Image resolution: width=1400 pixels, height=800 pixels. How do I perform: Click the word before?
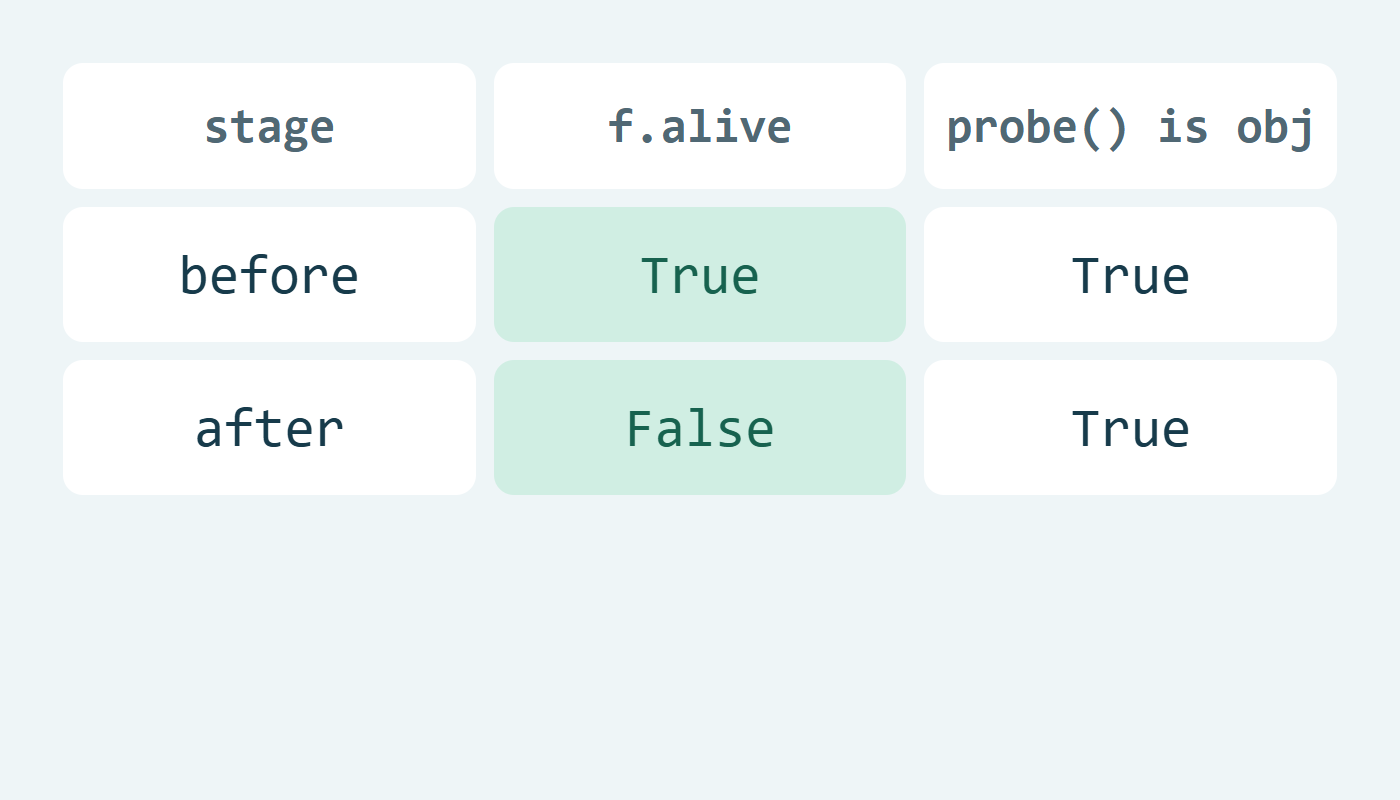pyautogui.click(x=269, y=275)
